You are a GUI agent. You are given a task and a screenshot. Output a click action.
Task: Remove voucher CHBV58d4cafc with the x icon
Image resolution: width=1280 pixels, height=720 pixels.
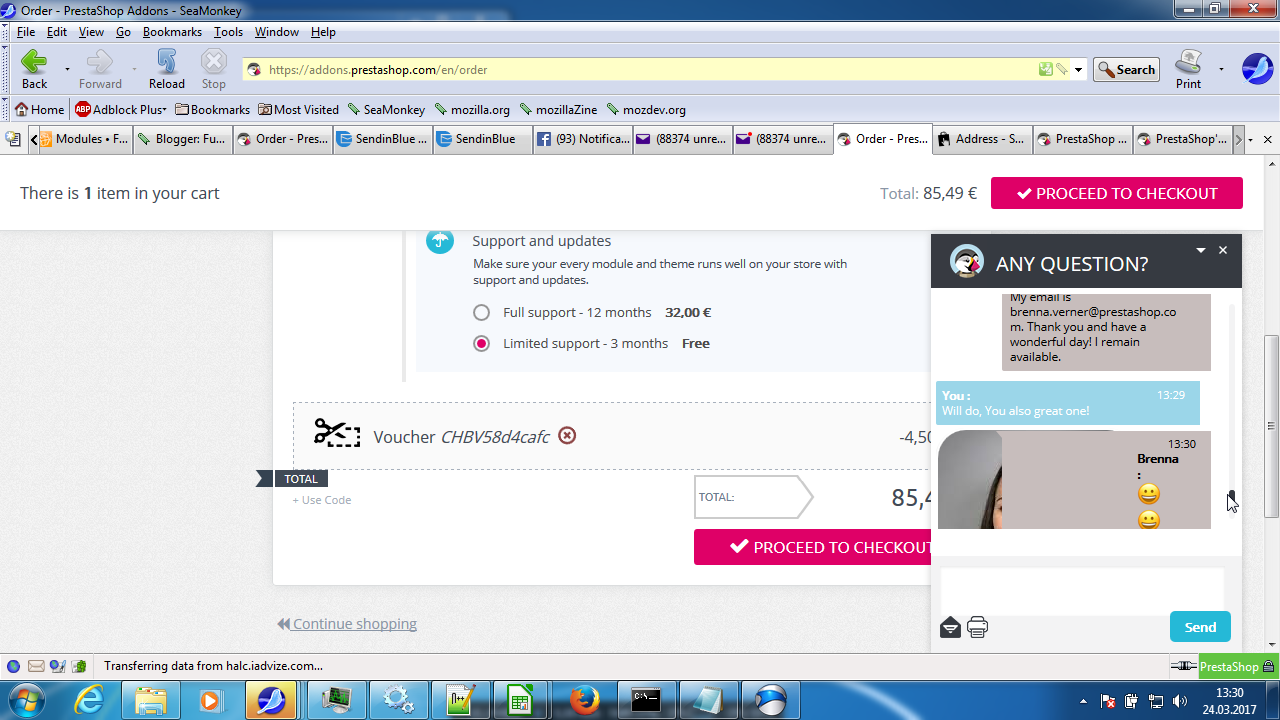pyautogui.click(x=567, y=435)
